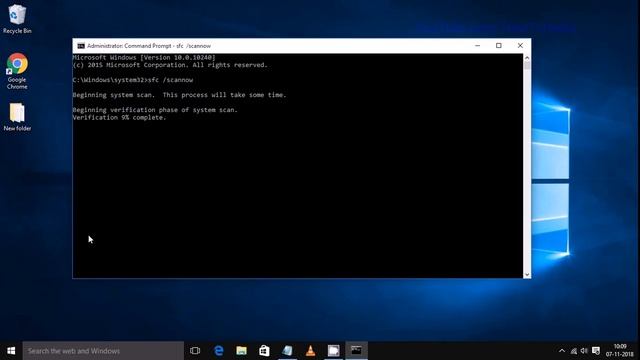Open the network status tray icon
This screenshot has height=360, width=640.
coord(573,351)
